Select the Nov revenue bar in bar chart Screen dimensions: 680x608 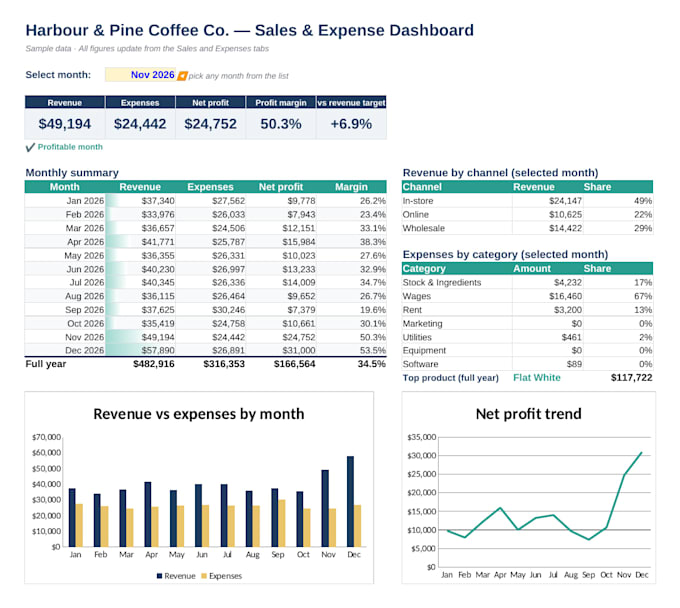[325, 508]
